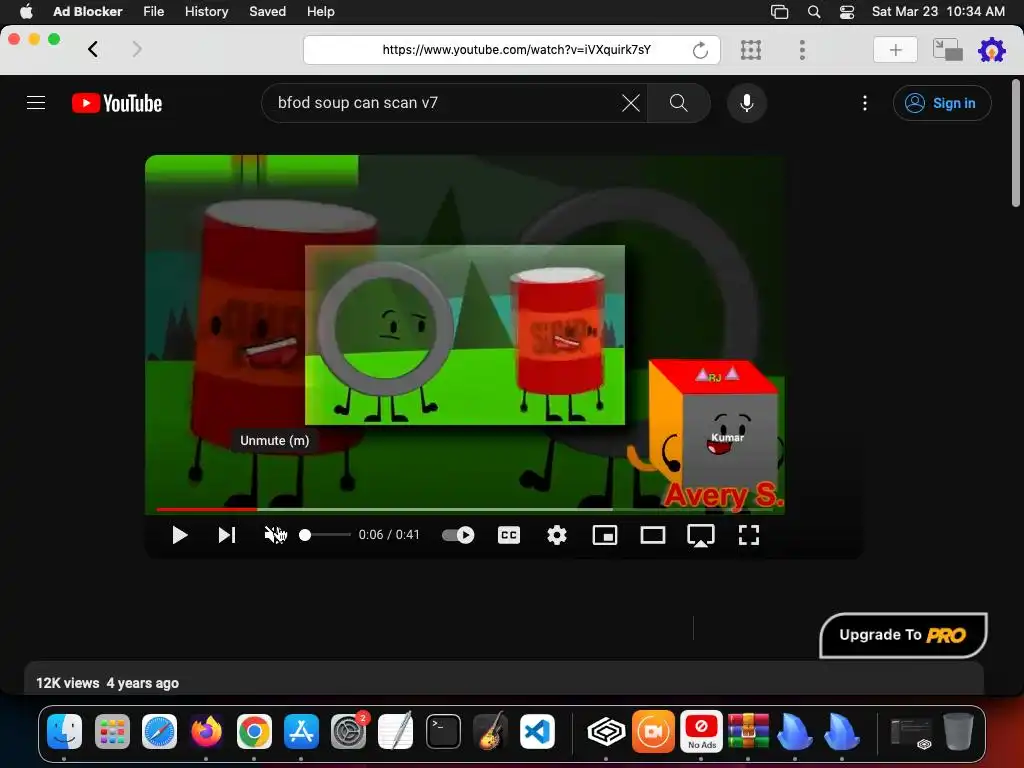Open browser vertical dots menu
This screenshot has width=1024, height=768.
click(802, 50)
